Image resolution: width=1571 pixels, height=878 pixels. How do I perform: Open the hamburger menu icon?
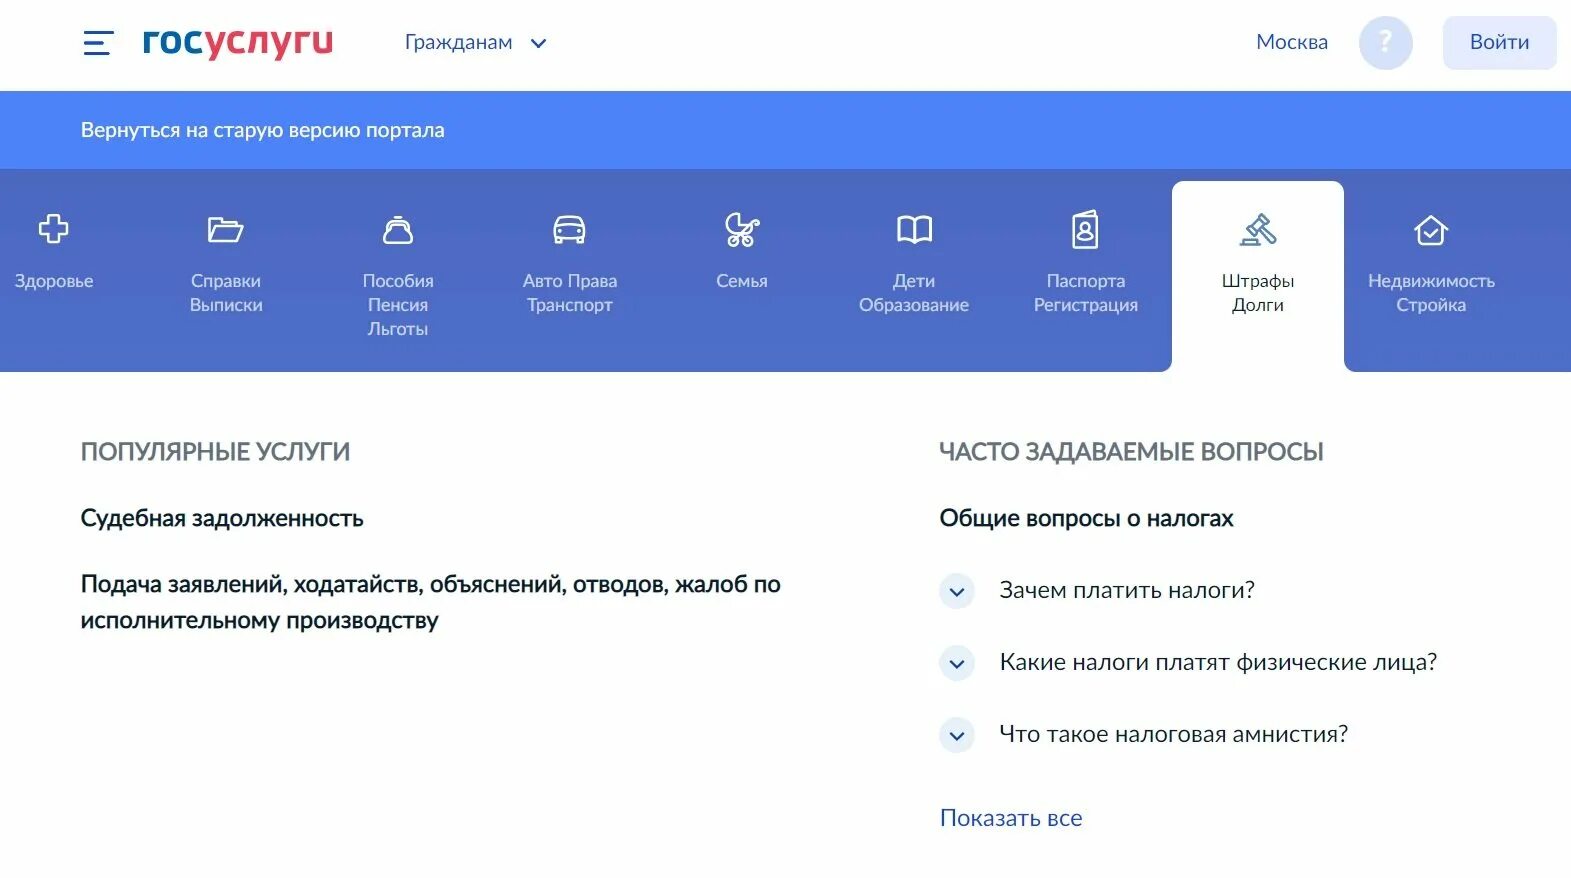click(x=97, y=43)
